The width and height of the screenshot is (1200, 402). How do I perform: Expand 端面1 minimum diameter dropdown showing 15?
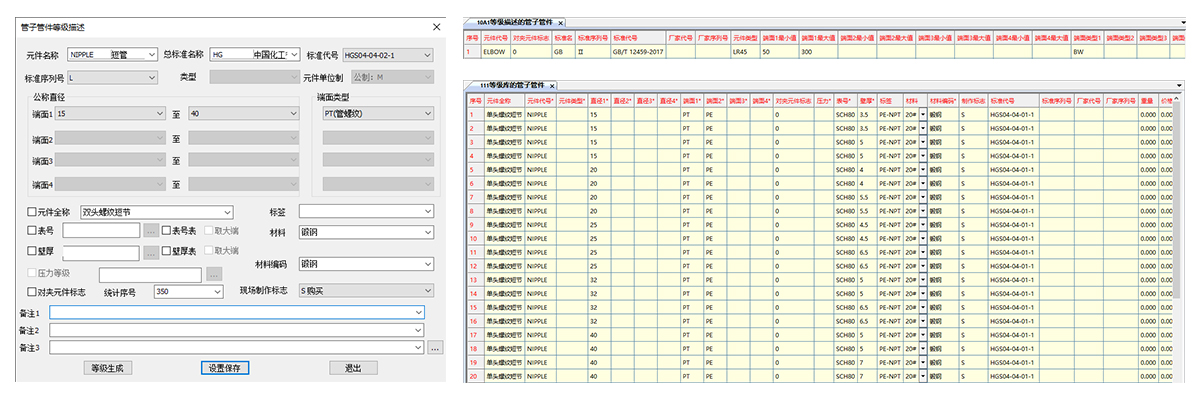tap(111, 114)
